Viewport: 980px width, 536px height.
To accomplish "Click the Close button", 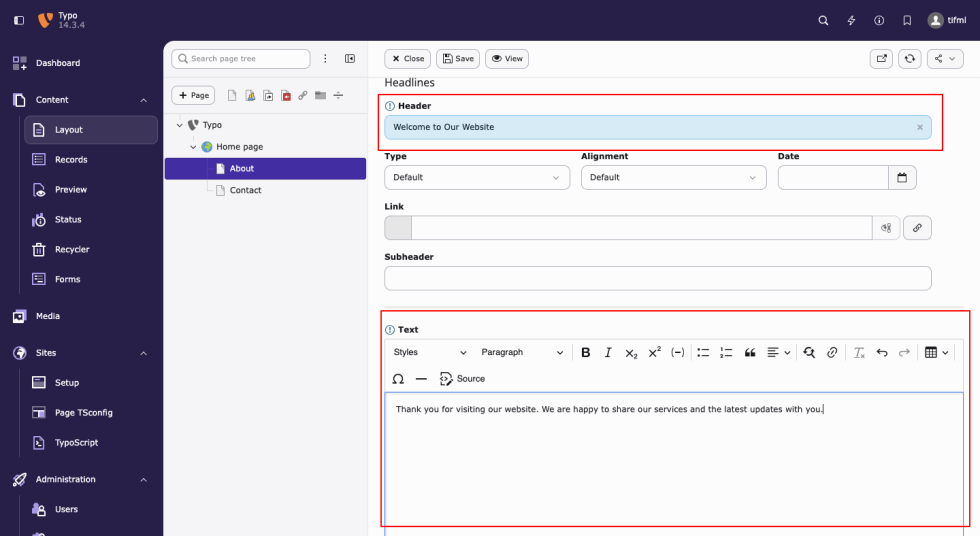I will (408, 59).
